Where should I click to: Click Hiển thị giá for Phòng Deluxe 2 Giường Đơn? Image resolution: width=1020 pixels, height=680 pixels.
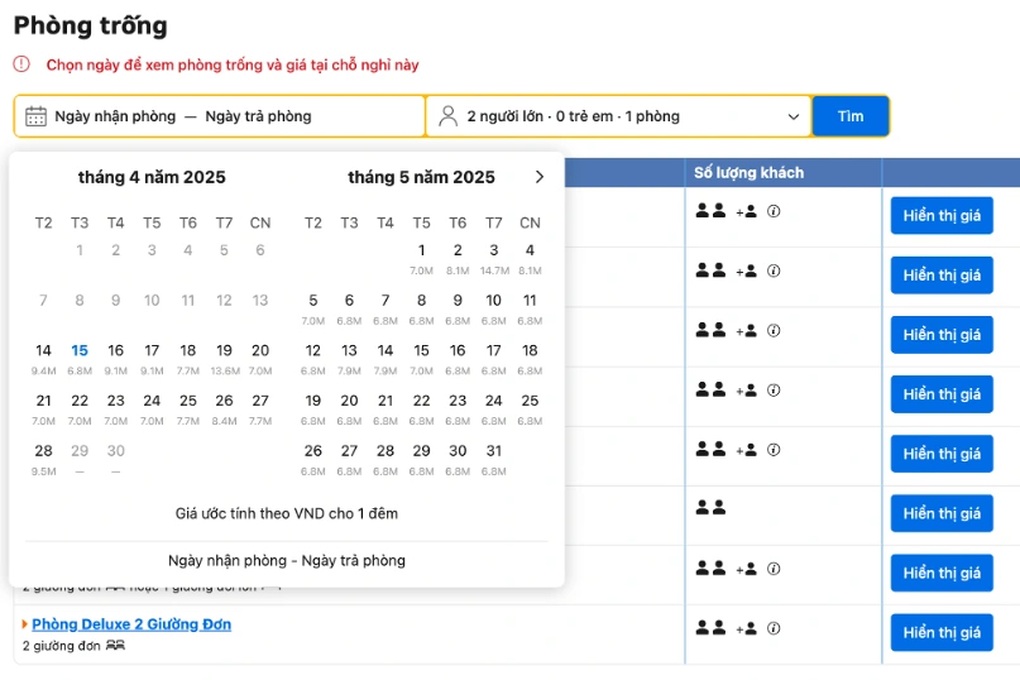click(941, 632)
